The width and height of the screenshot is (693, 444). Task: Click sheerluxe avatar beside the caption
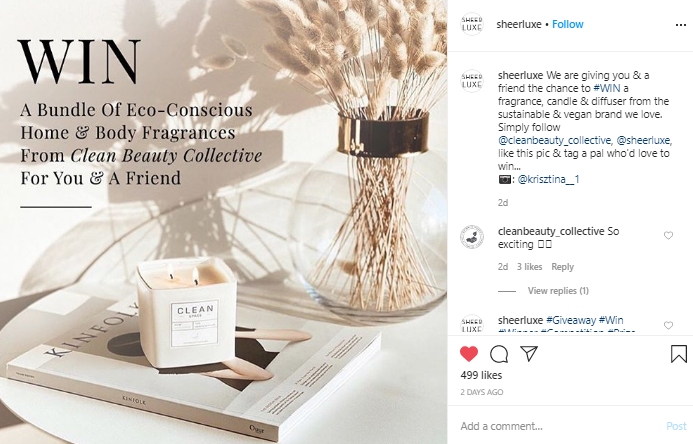pyautogui.click(x=472, y=80)
